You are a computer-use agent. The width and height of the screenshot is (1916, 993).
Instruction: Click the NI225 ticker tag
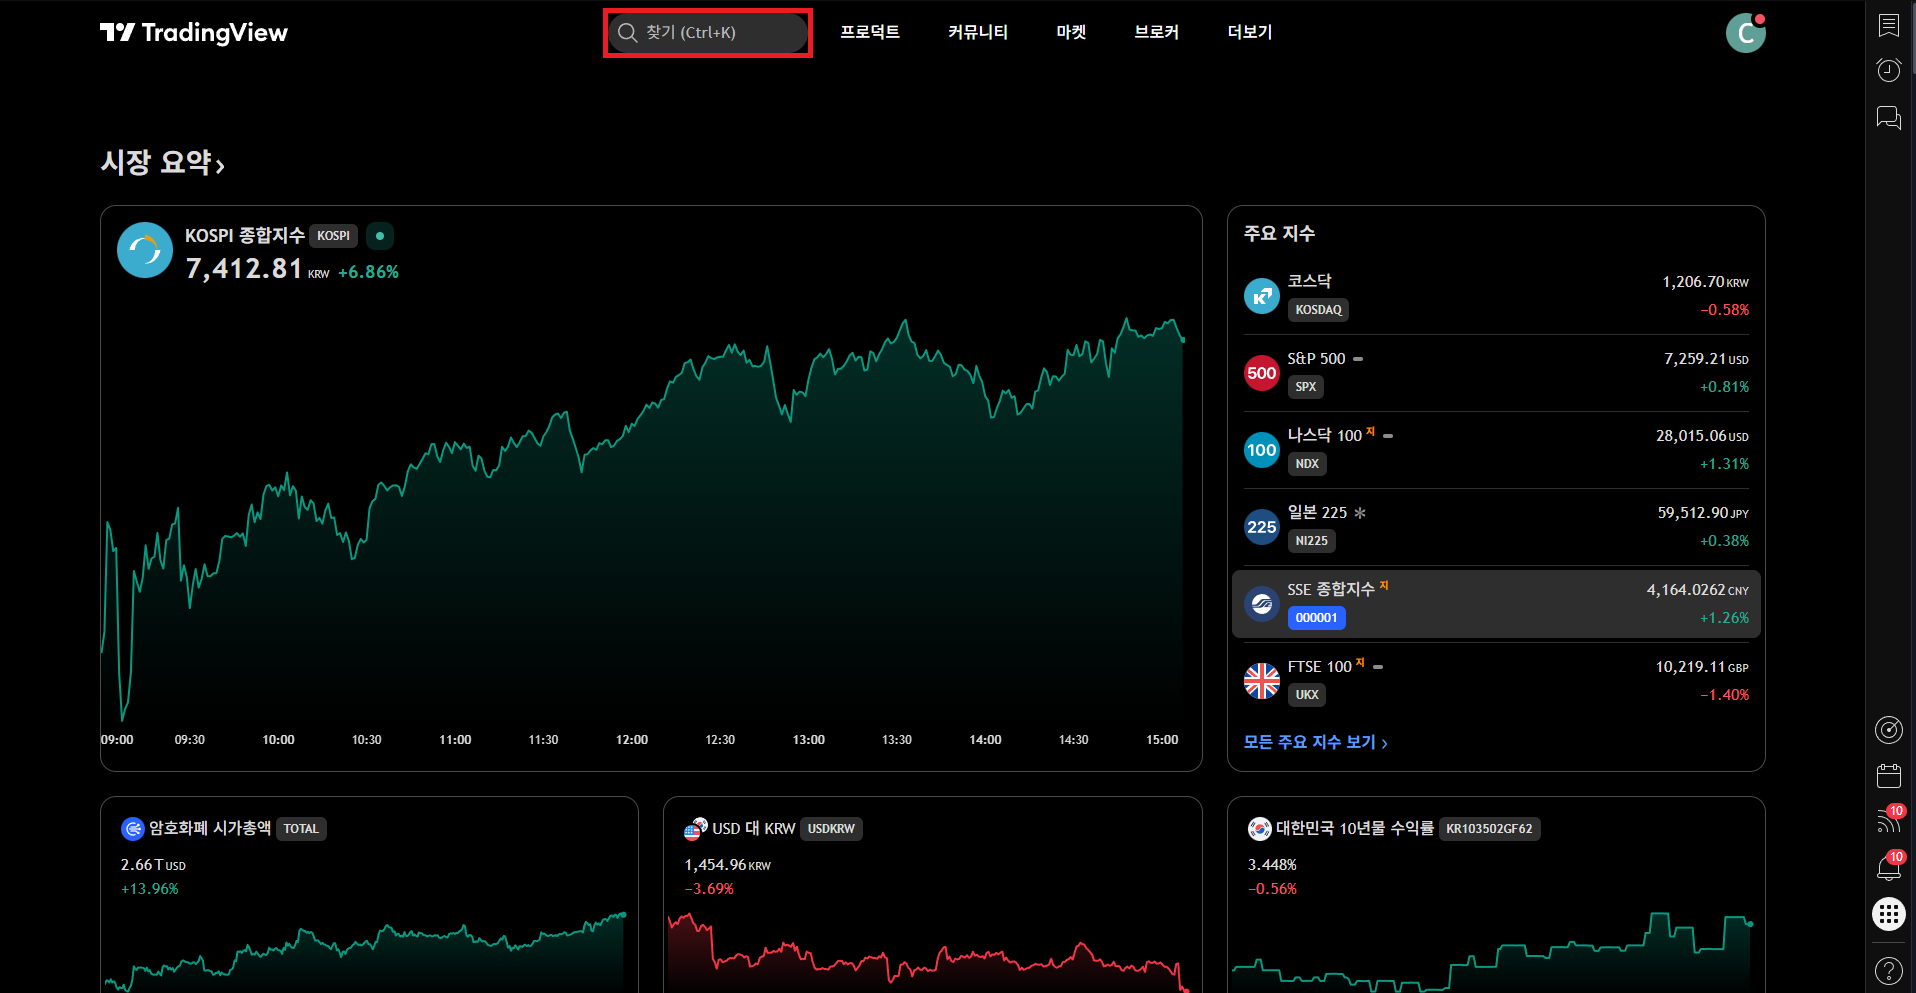pos(1311,541)
